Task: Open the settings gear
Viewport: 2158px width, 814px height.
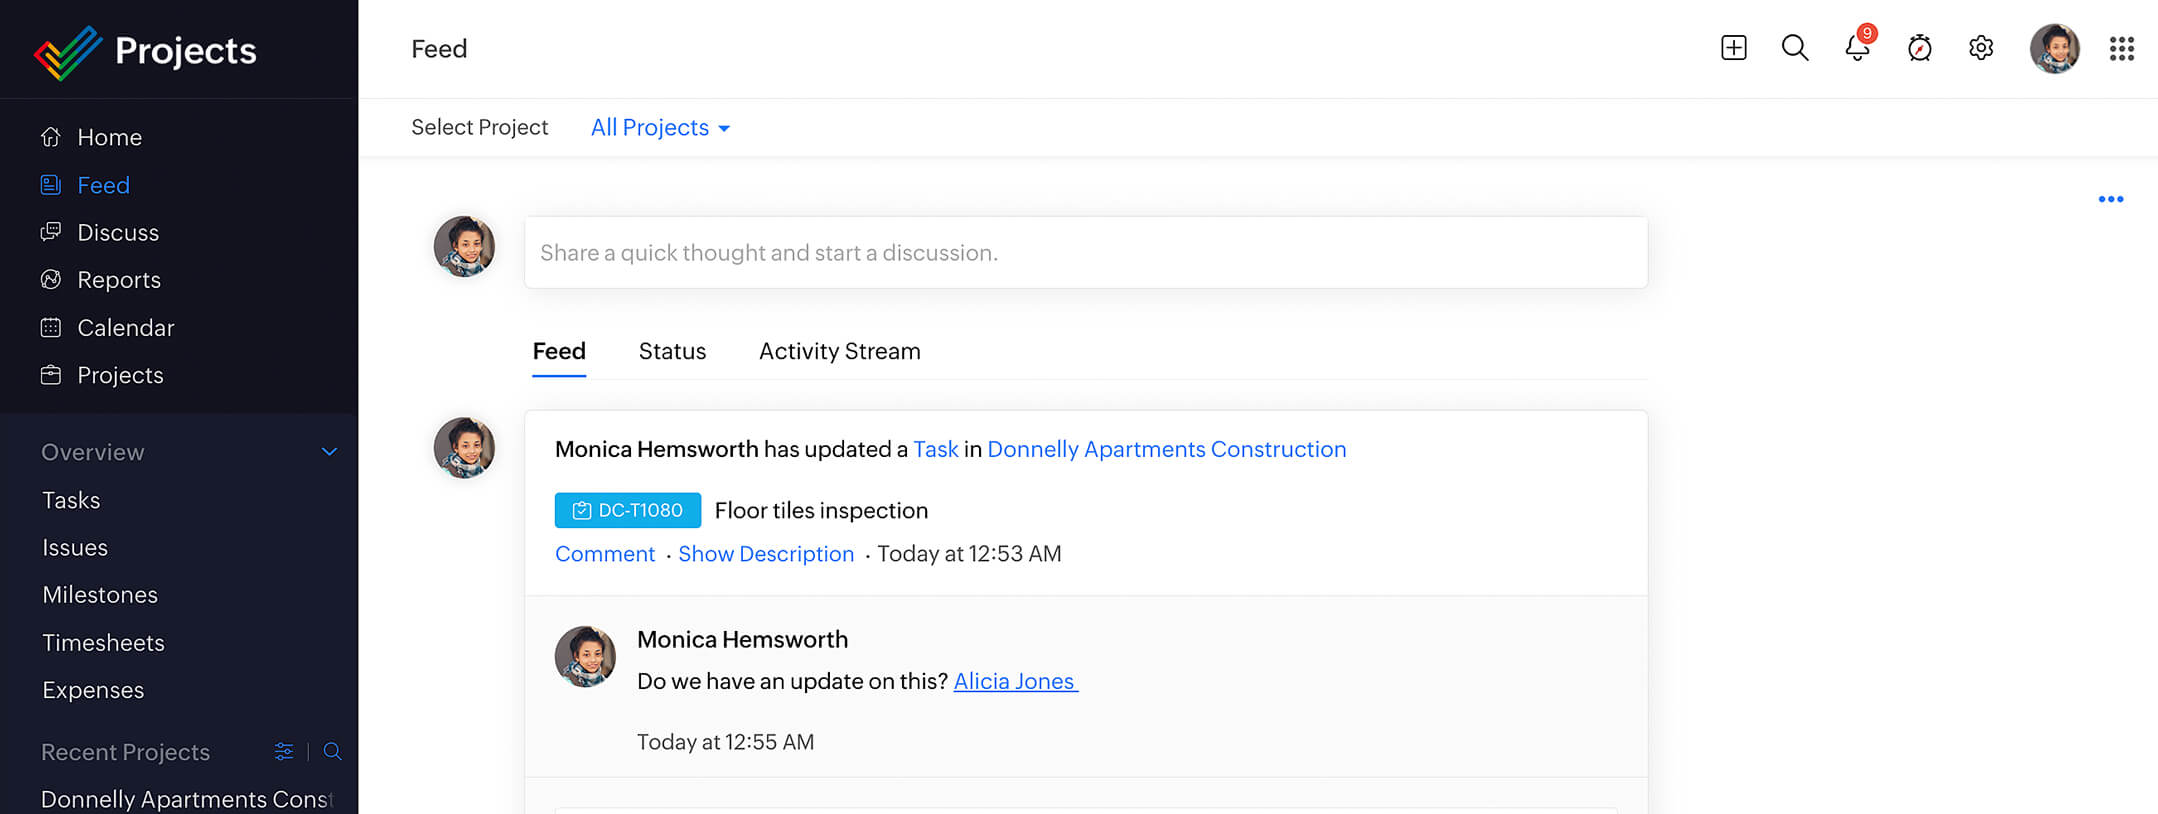Action: [x=1981, y=48]
